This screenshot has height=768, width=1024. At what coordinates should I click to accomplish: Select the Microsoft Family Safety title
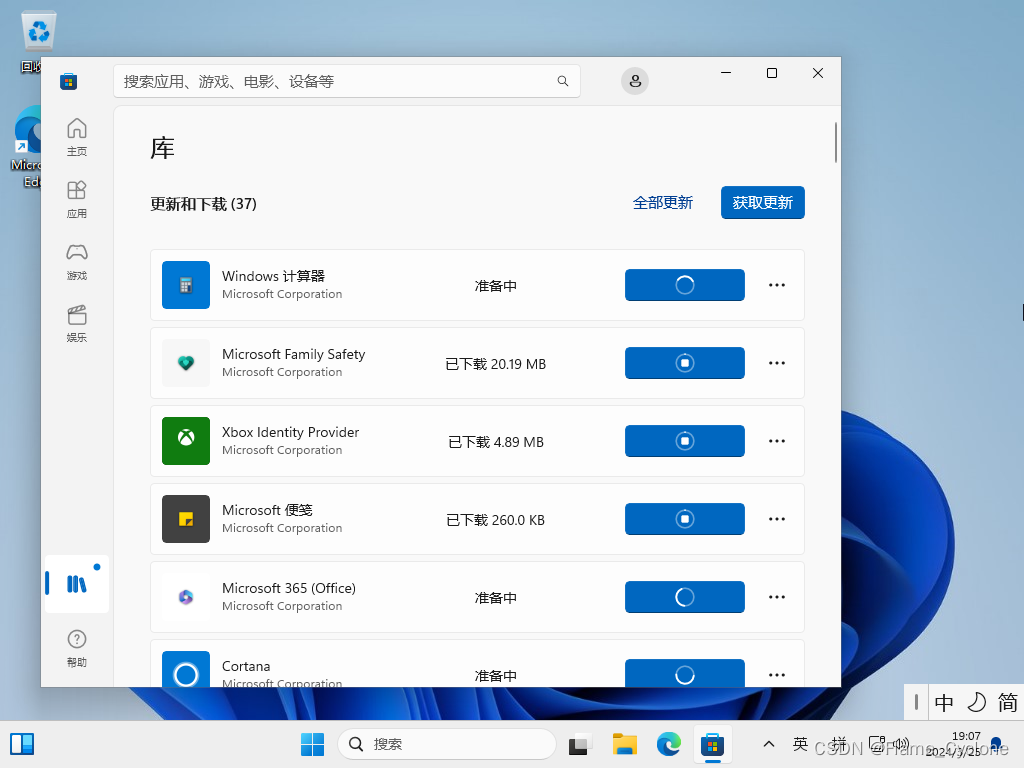pyautogui.click(x=293, y=354)
